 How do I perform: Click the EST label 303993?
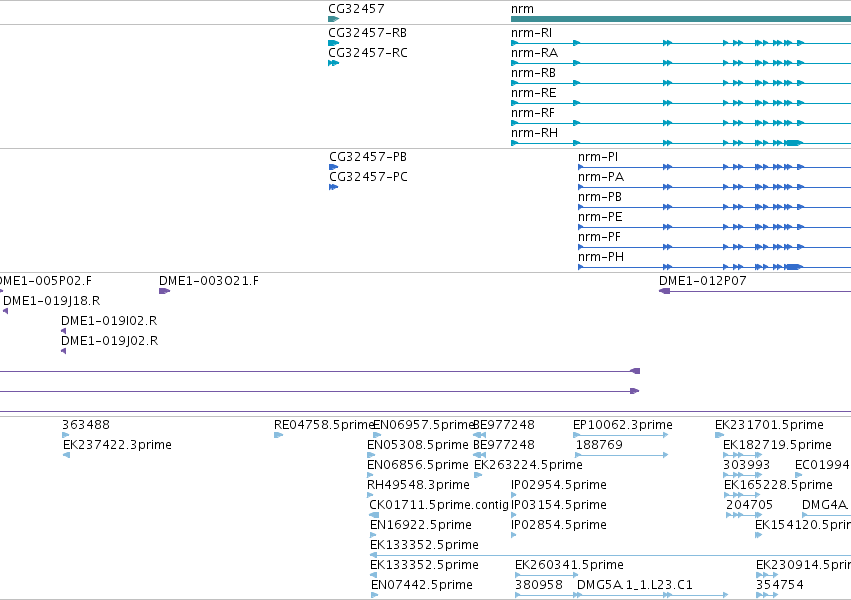pos(746,465)
